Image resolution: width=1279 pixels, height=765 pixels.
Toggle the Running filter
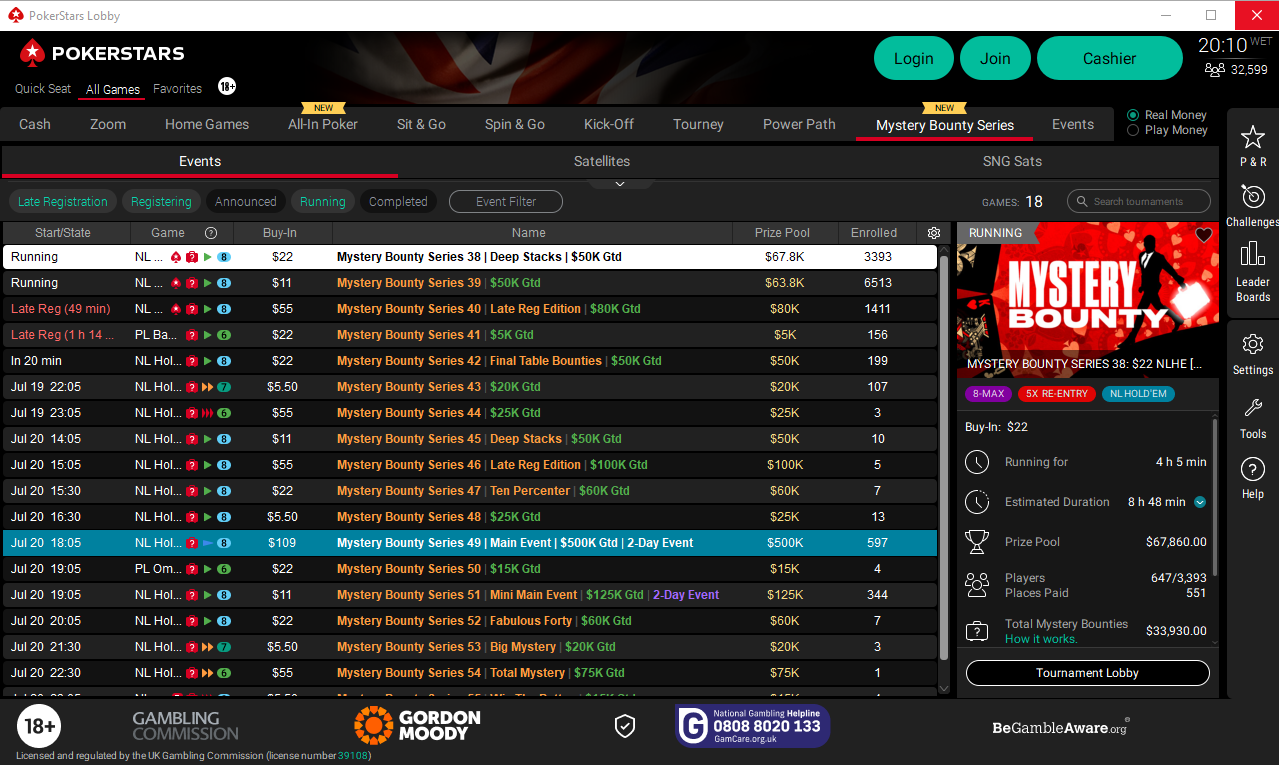tap(323, 201)
